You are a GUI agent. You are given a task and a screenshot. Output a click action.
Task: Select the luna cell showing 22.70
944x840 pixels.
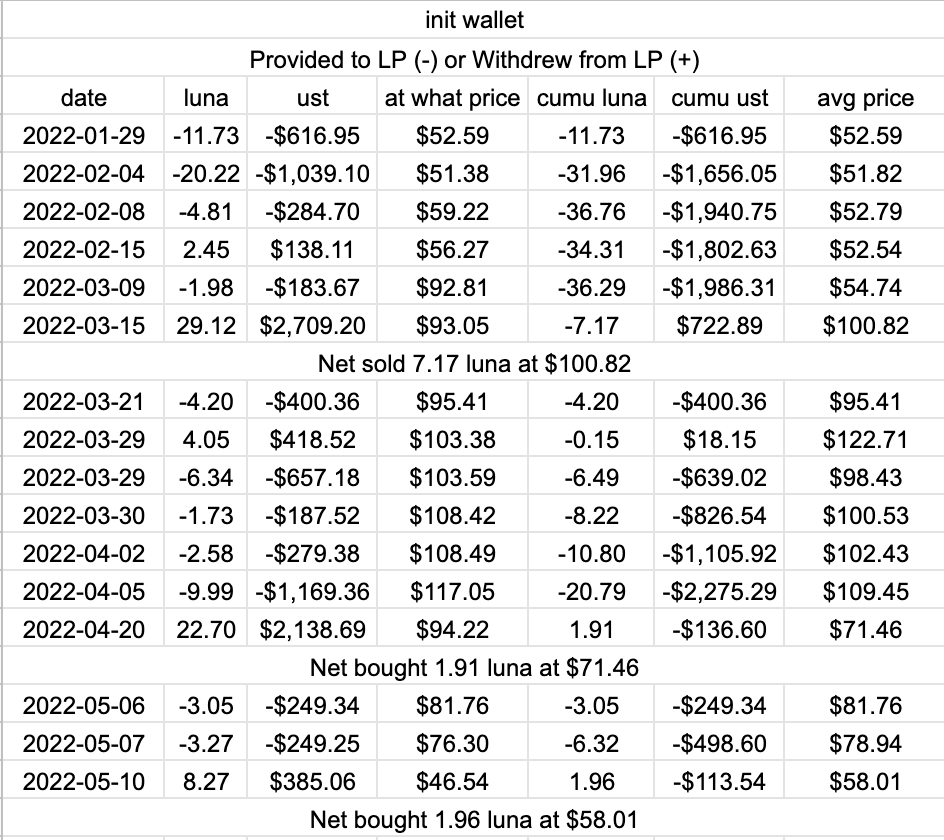tap(206, 630)
